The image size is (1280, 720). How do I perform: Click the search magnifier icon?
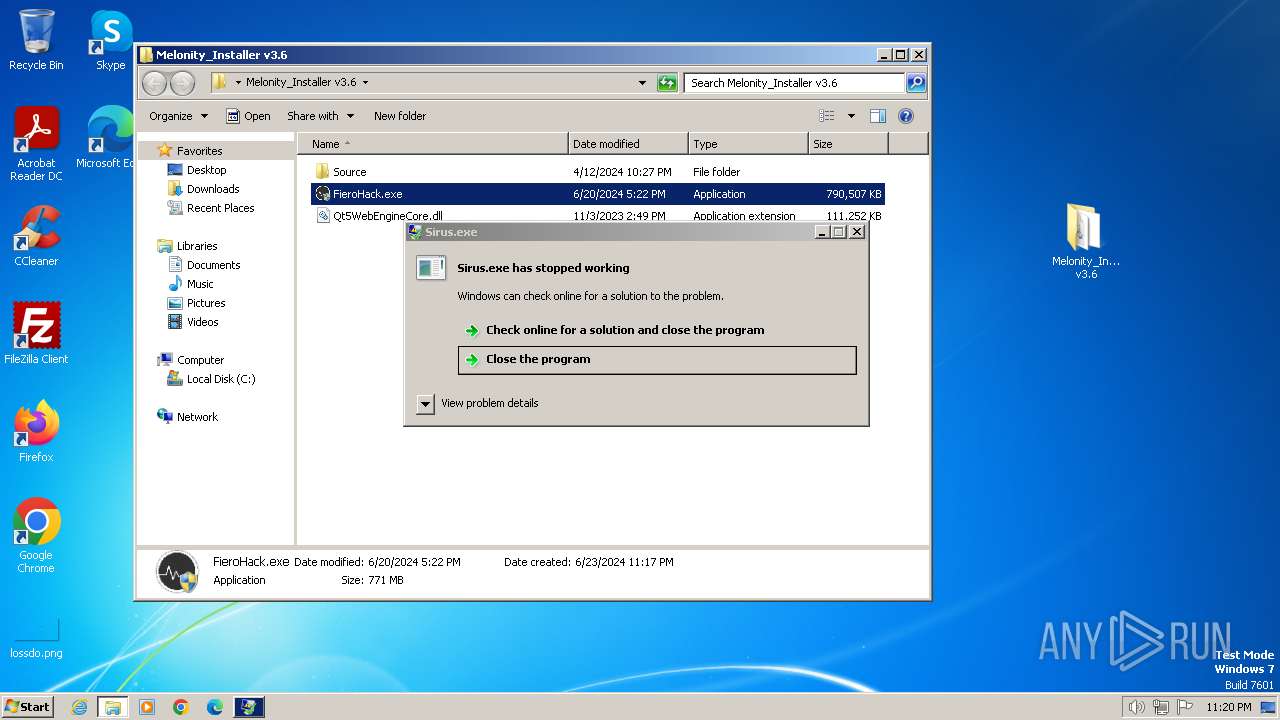point(915,83)
